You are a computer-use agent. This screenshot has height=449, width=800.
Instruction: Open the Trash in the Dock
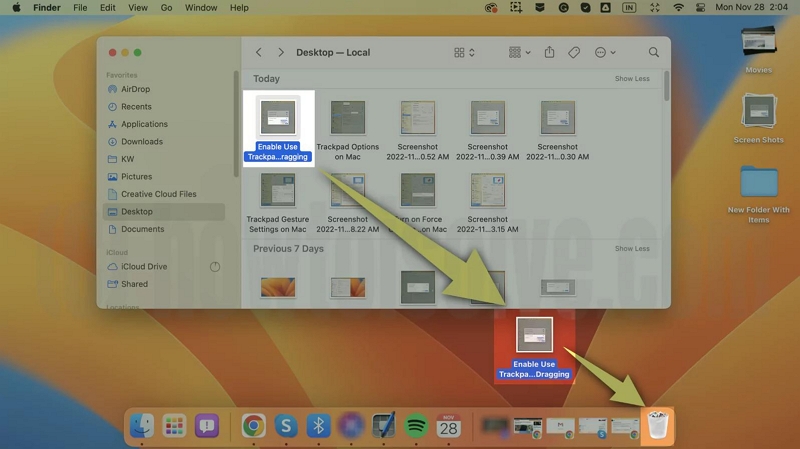[658, 426]
